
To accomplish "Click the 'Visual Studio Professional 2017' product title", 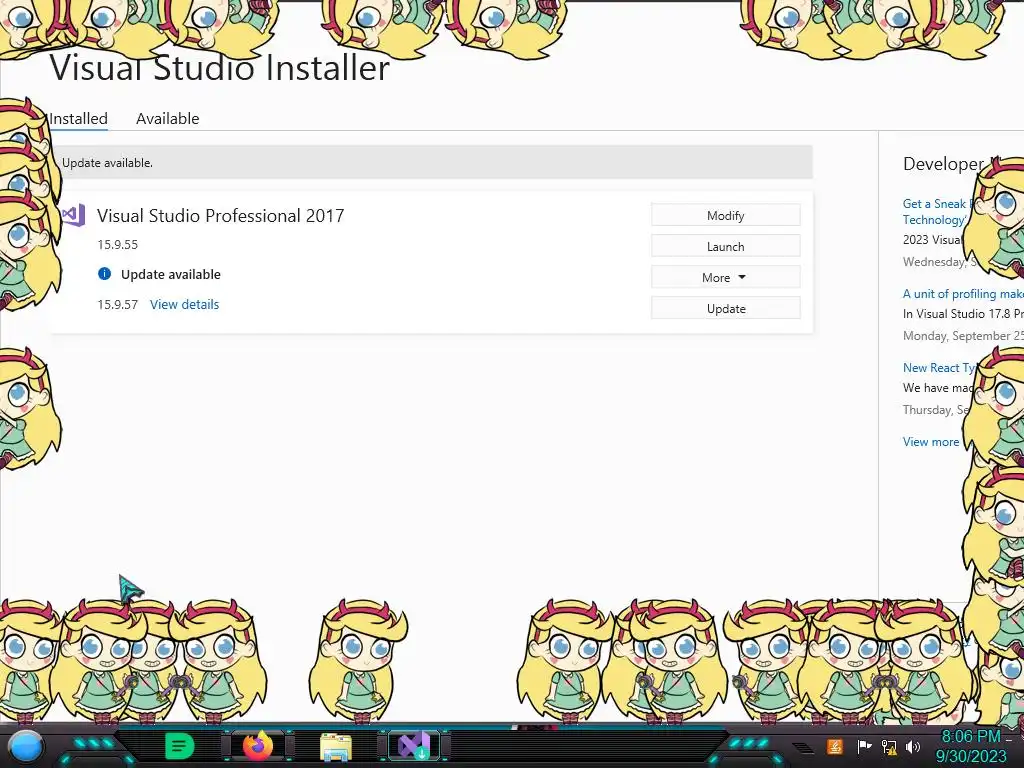I will point(221,216).
